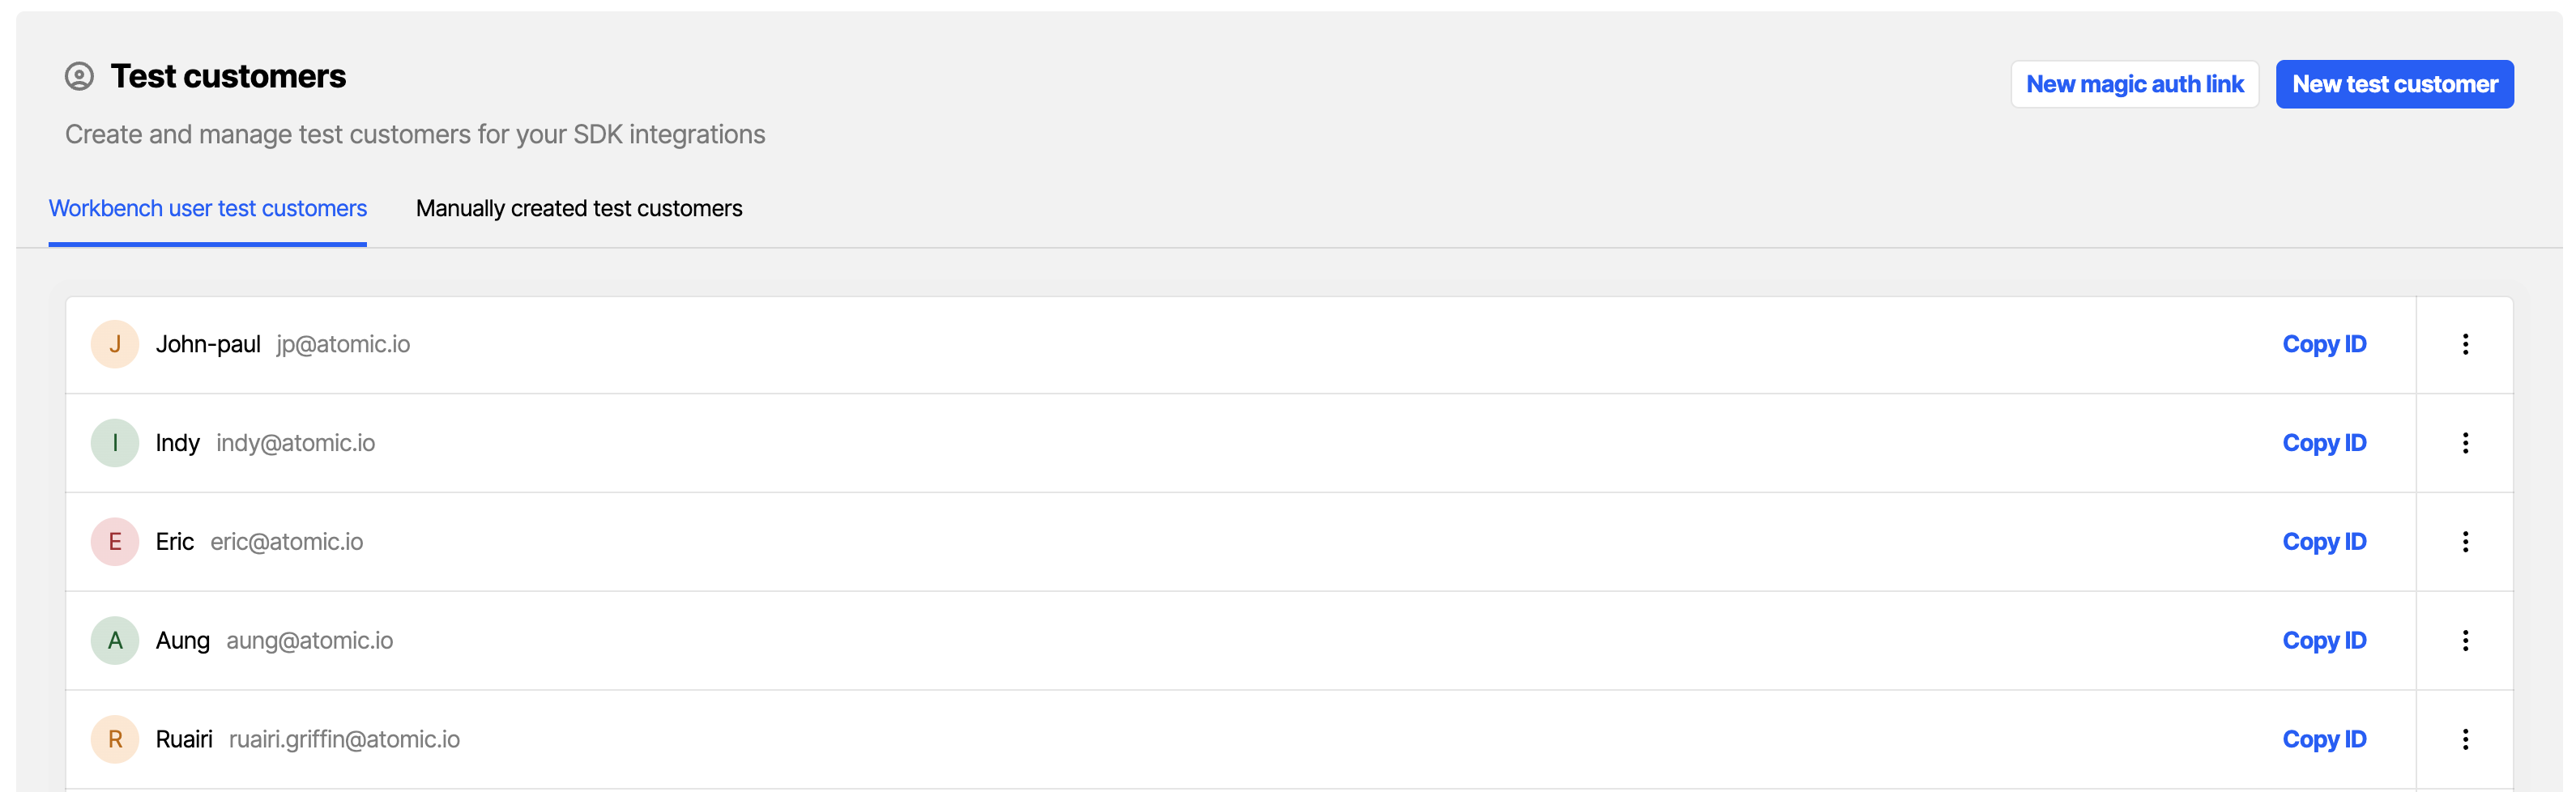Open the actions menu for Ruairi
Screen dimensions: 2576x792
[x=2466, y=739]
